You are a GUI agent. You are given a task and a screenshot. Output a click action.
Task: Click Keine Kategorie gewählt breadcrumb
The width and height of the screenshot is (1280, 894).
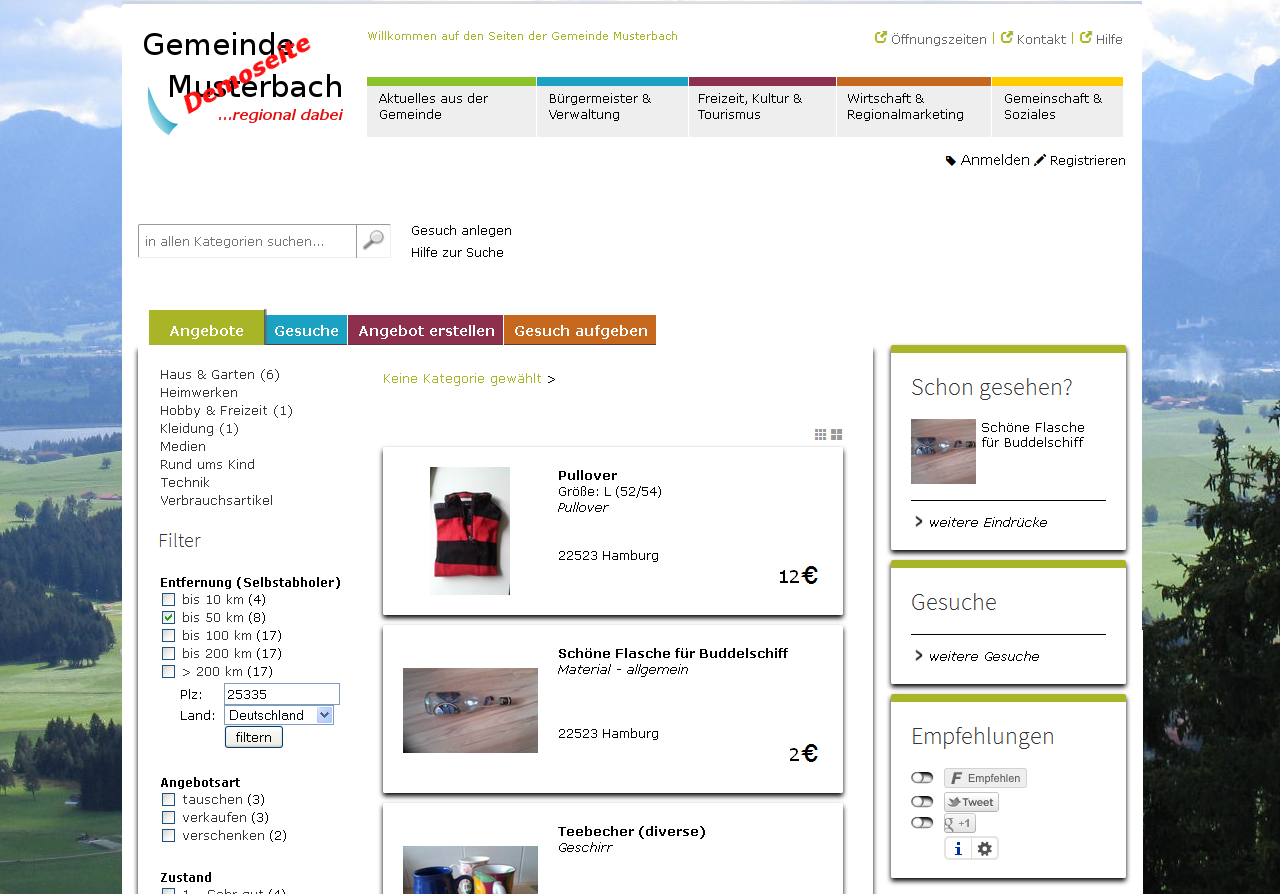coord(462,379)
